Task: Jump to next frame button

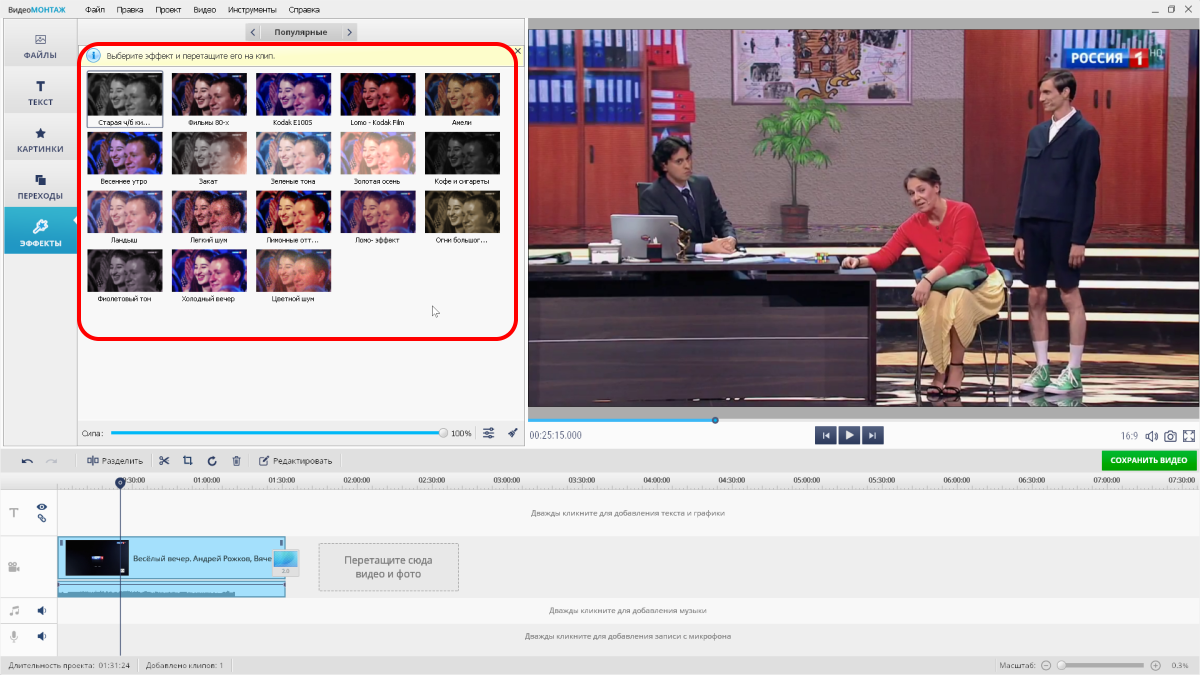Action: click(x=873, y=435)
